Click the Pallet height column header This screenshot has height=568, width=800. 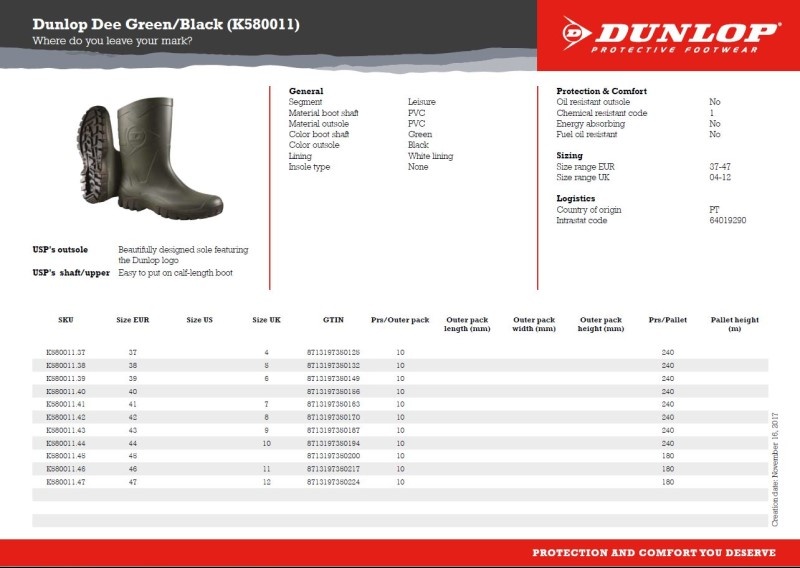click(x=734, y=324)
